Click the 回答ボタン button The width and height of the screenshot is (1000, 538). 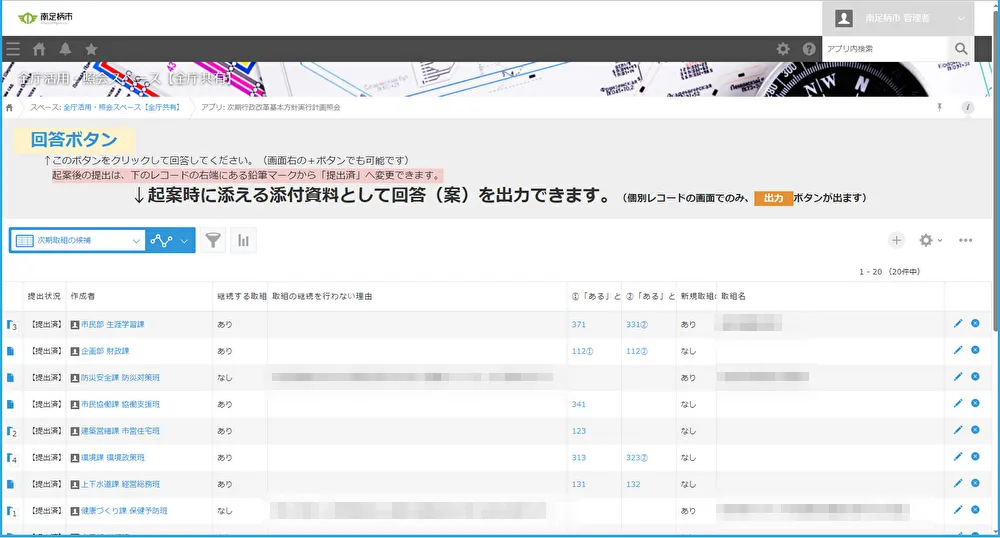click(74, 140)
